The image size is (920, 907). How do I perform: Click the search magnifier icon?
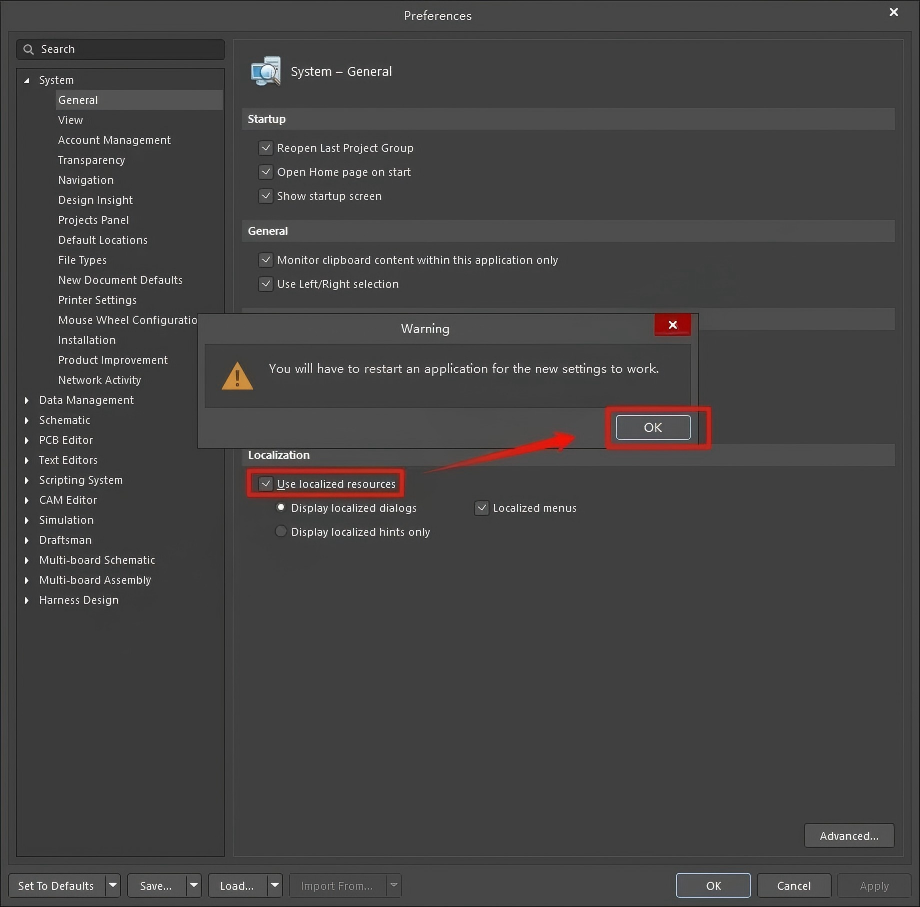[x=28, y=49]
